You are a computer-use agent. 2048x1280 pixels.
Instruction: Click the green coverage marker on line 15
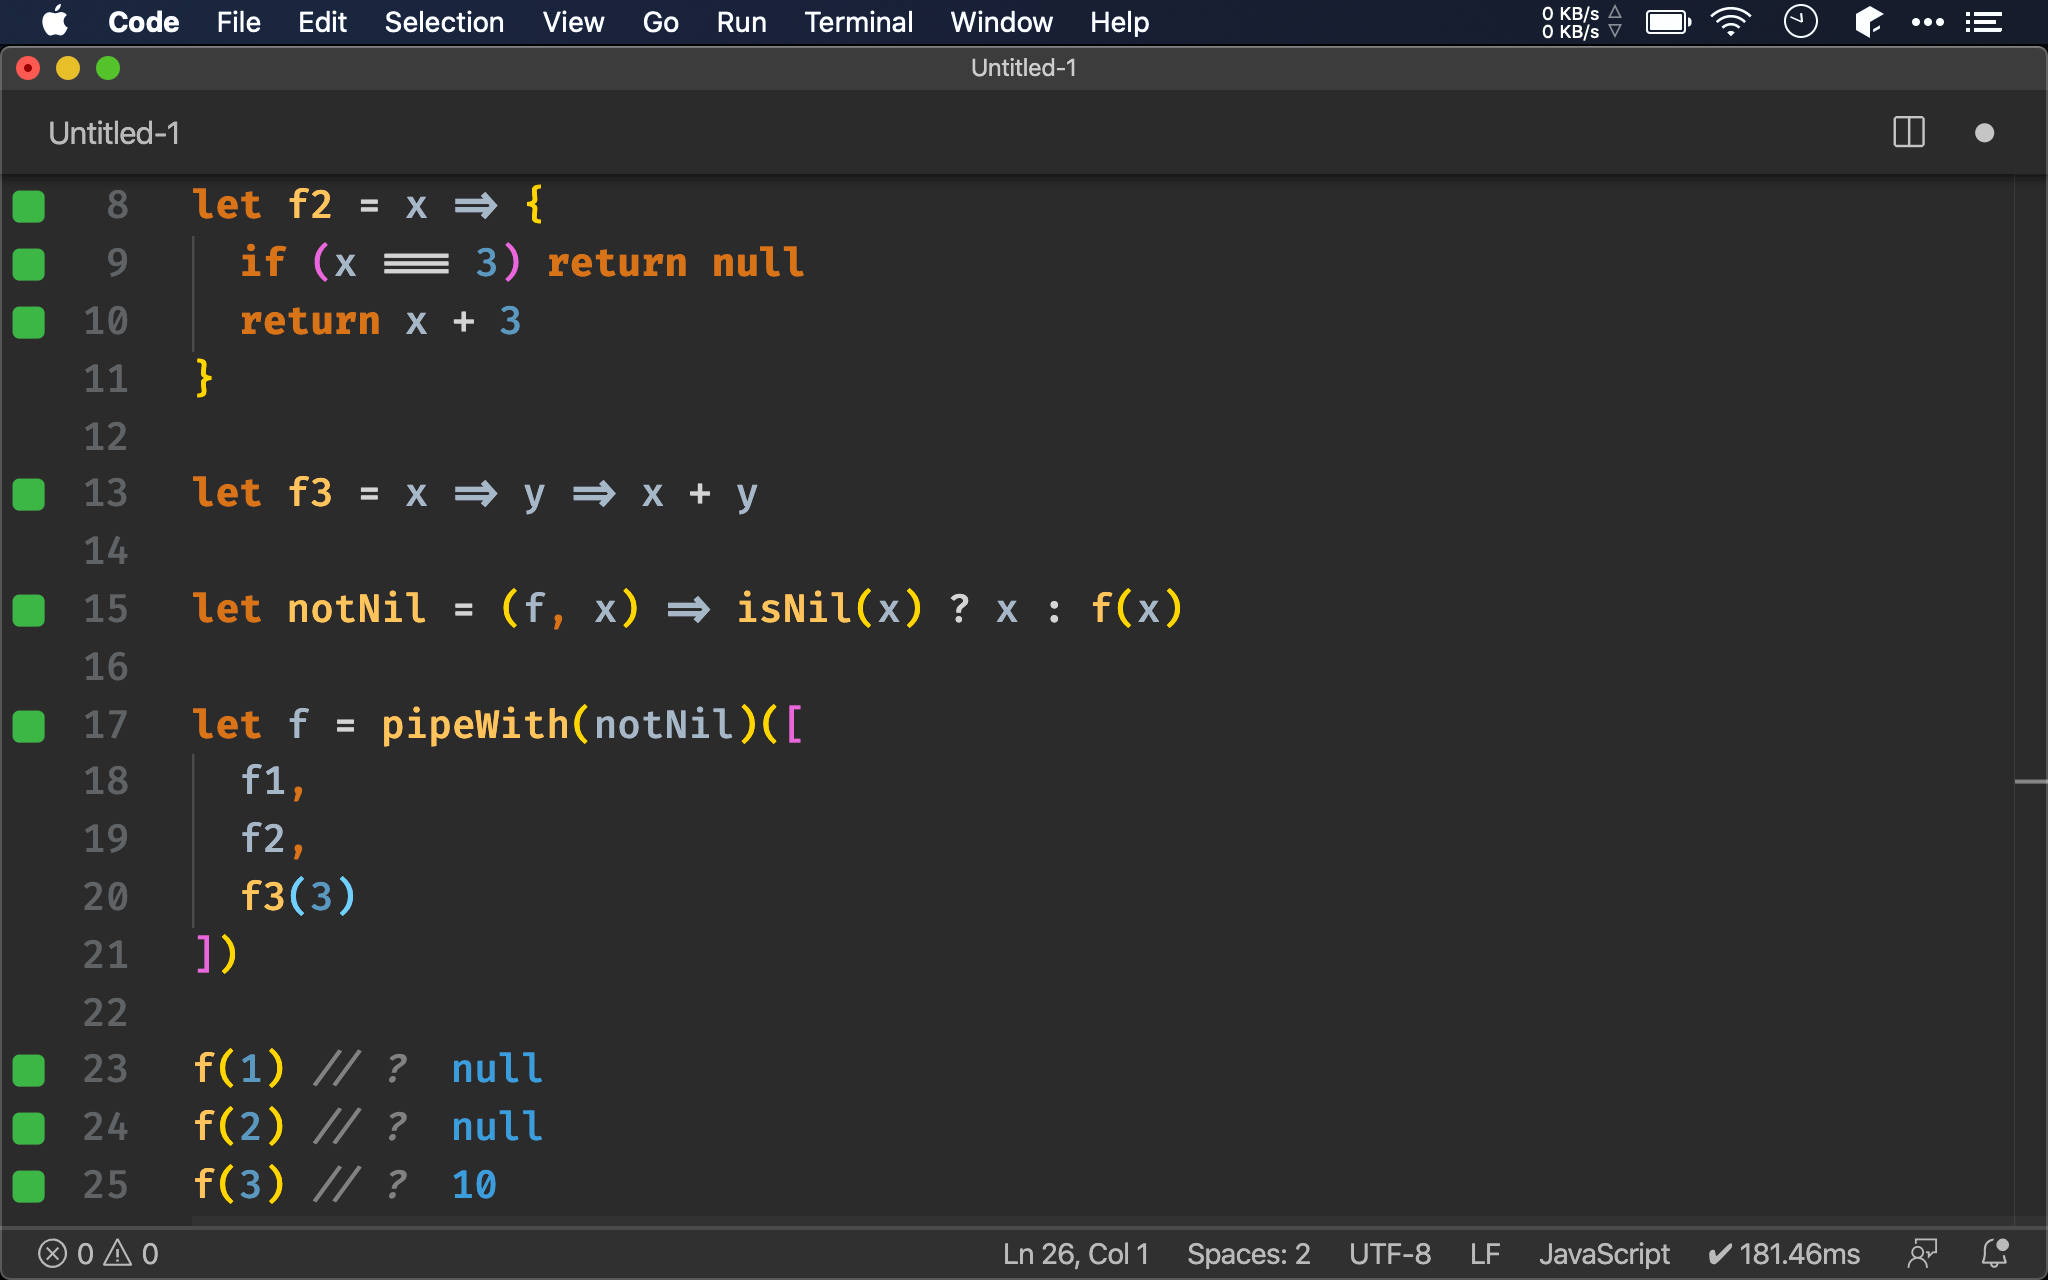(x=29, y=610)
